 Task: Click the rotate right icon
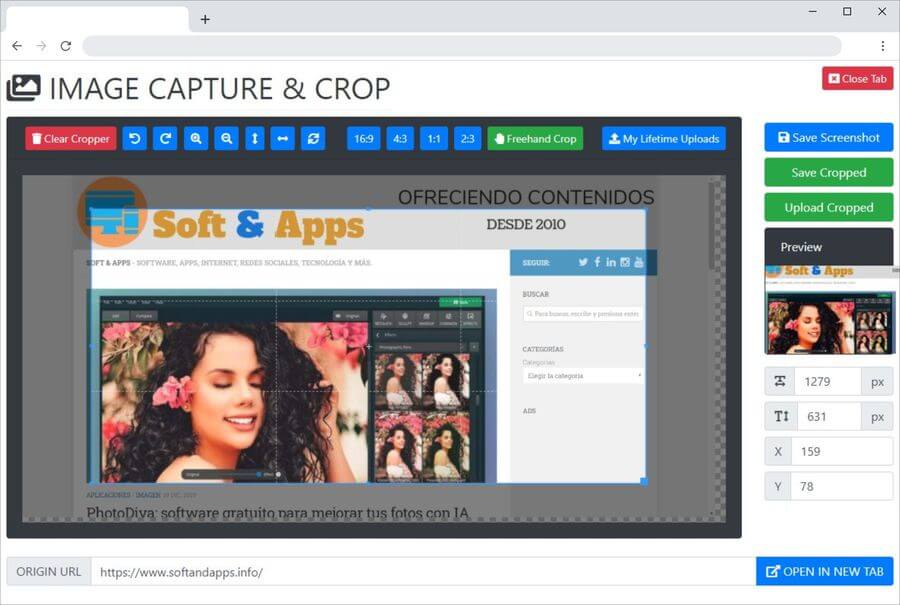click(x=165, y=139)
